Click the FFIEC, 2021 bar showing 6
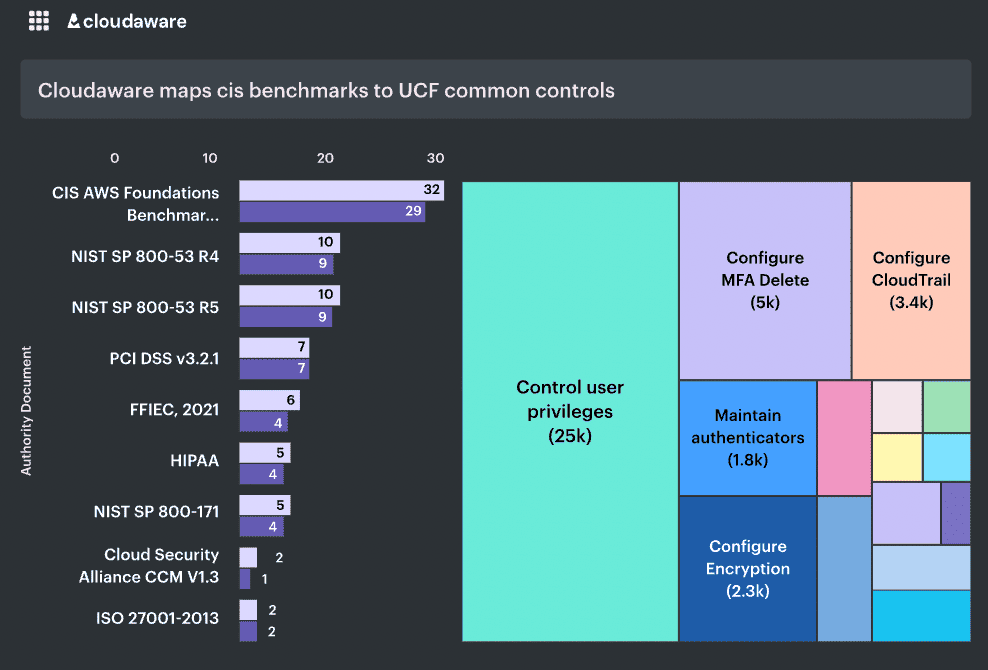The width and height of the screenshot is (988, 670). pos(270,400)
